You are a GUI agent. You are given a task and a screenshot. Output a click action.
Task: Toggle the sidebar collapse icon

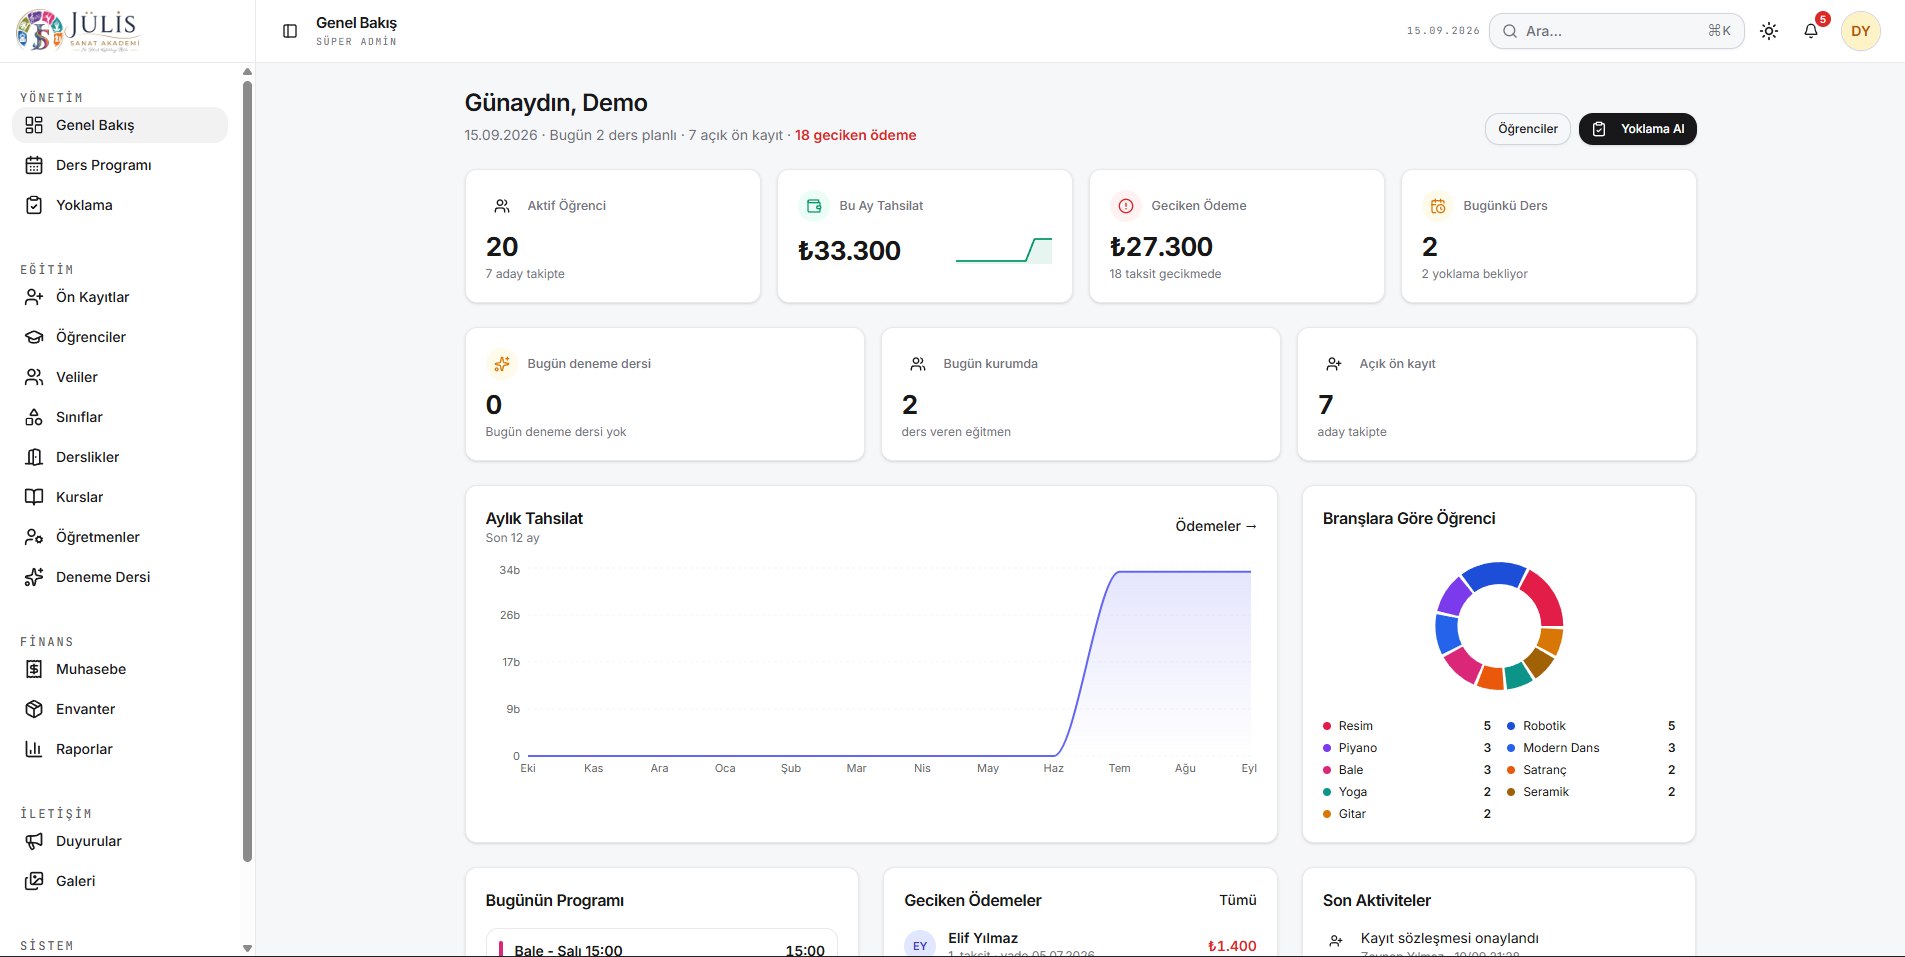coord(290,31)
